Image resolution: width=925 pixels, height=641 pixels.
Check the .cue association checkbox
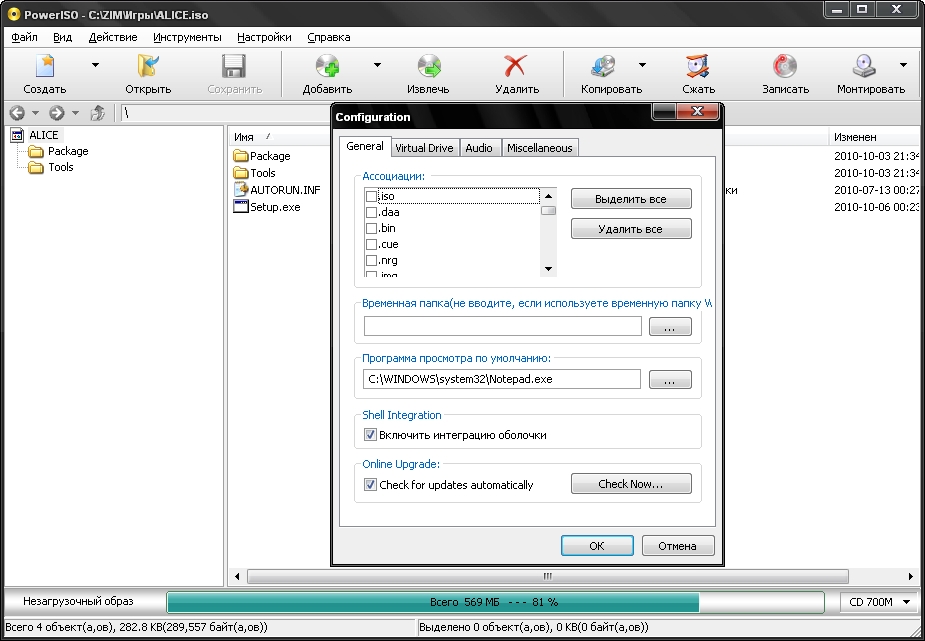click(x=372, y=244)
